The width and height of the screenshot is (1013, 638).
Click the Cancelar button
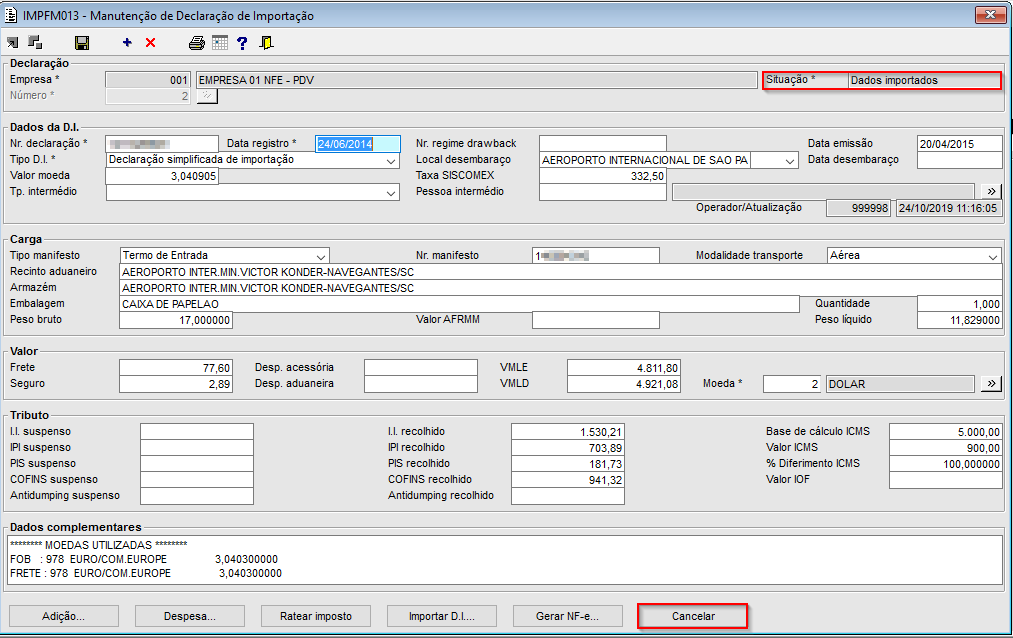coord(693,616)
